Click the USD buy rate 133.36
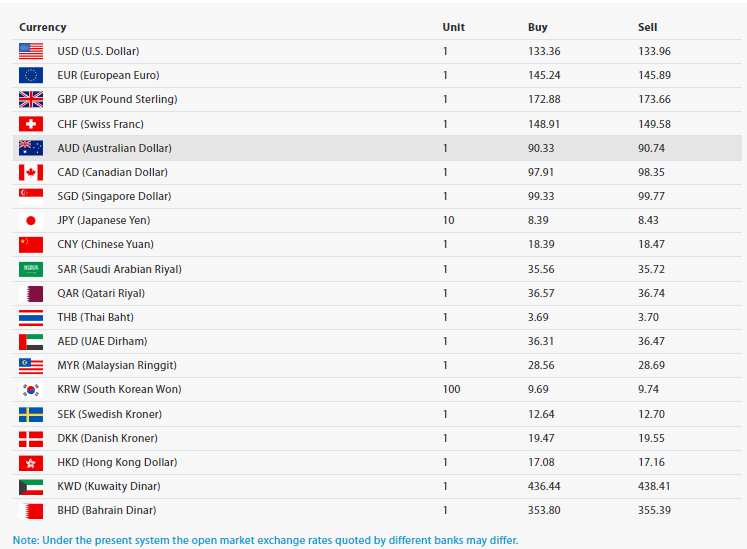 (x=544, y=51)
